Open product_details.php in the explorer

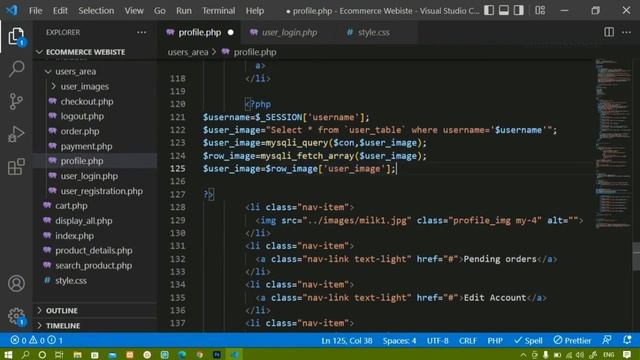[93, 251]
